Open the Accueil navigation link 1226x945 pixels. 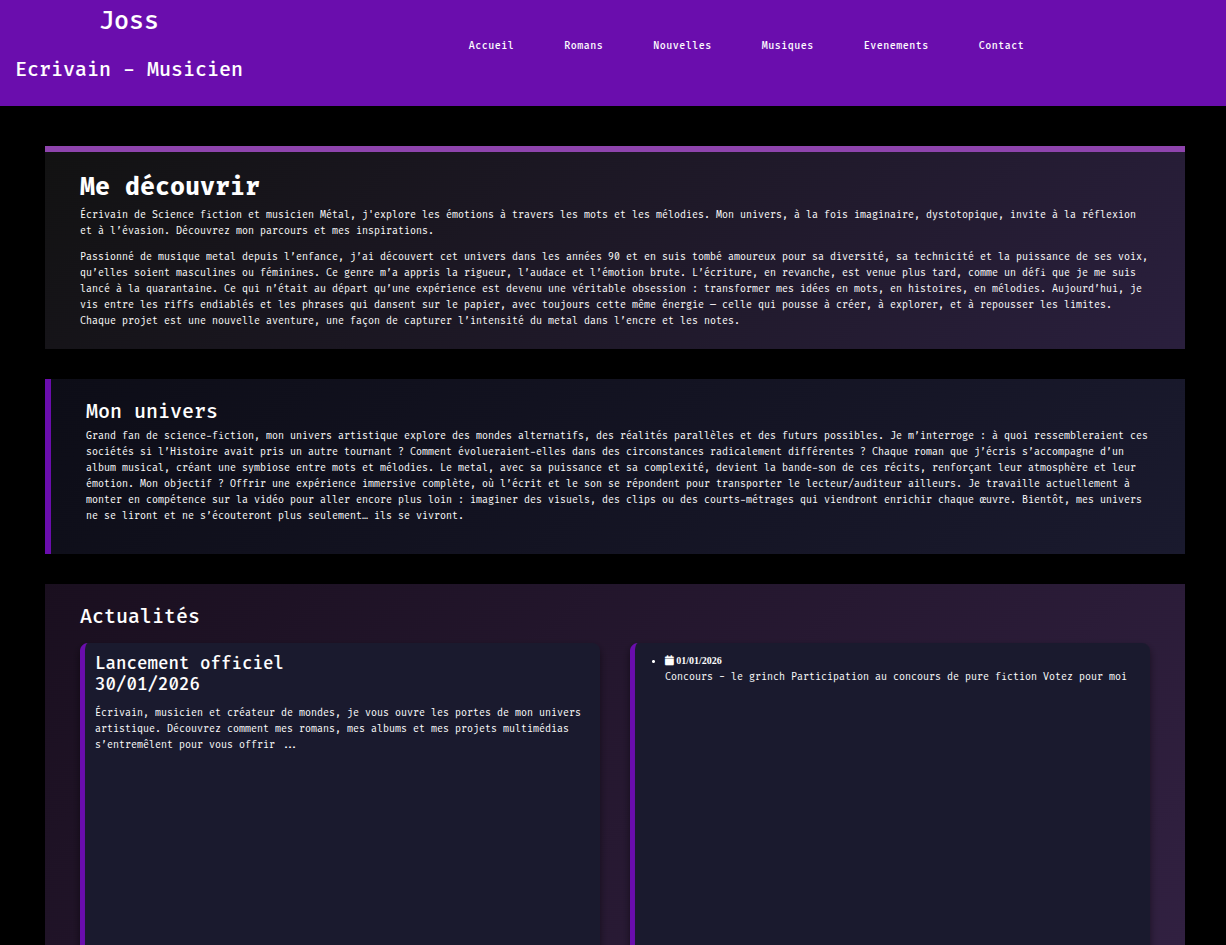(x=490, y=45)
